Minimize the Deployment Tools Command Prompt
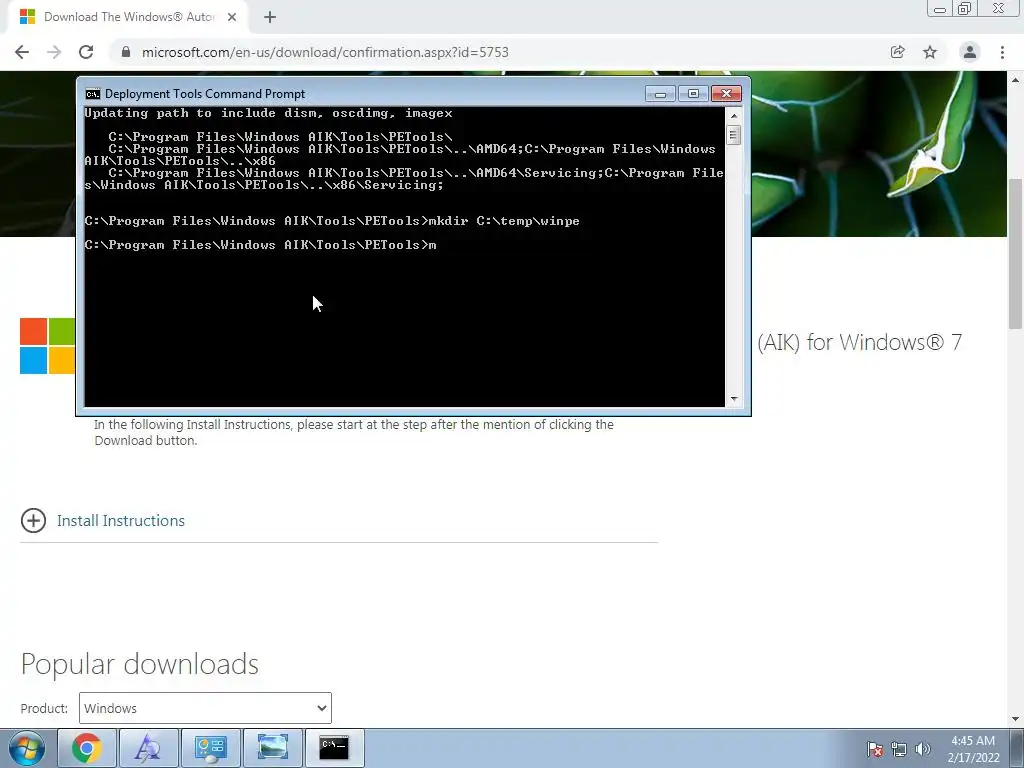Image resolution: width=1024 pixels, height=768 pixels. coord(660,94)
